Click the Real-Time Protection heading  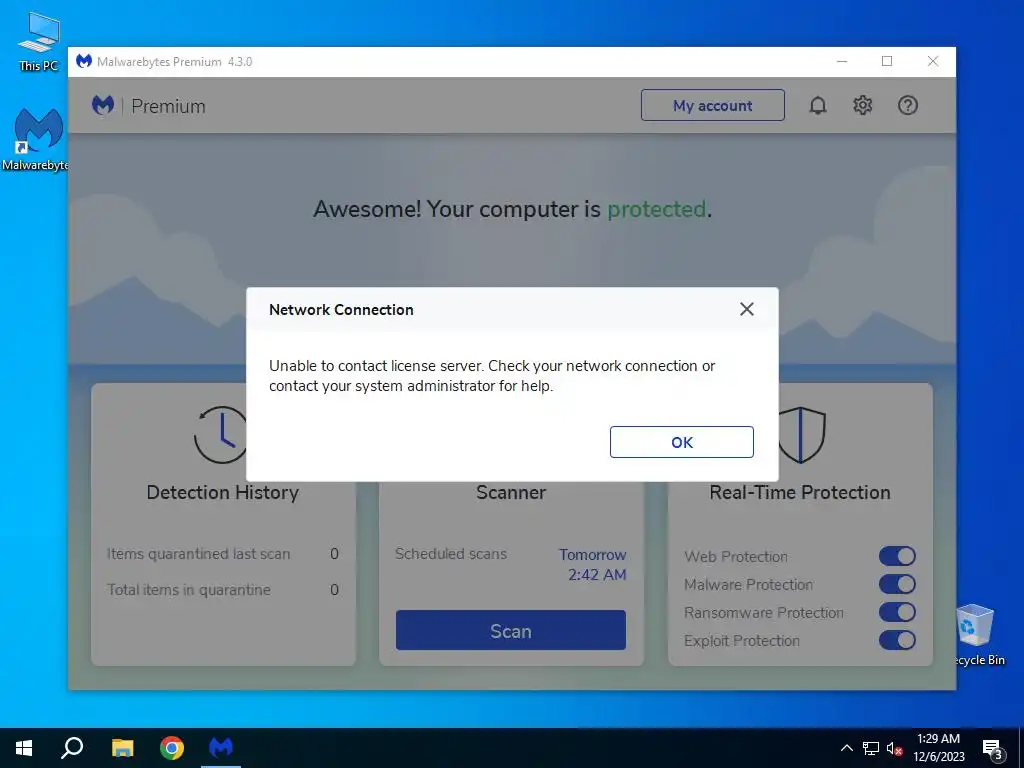800,492
